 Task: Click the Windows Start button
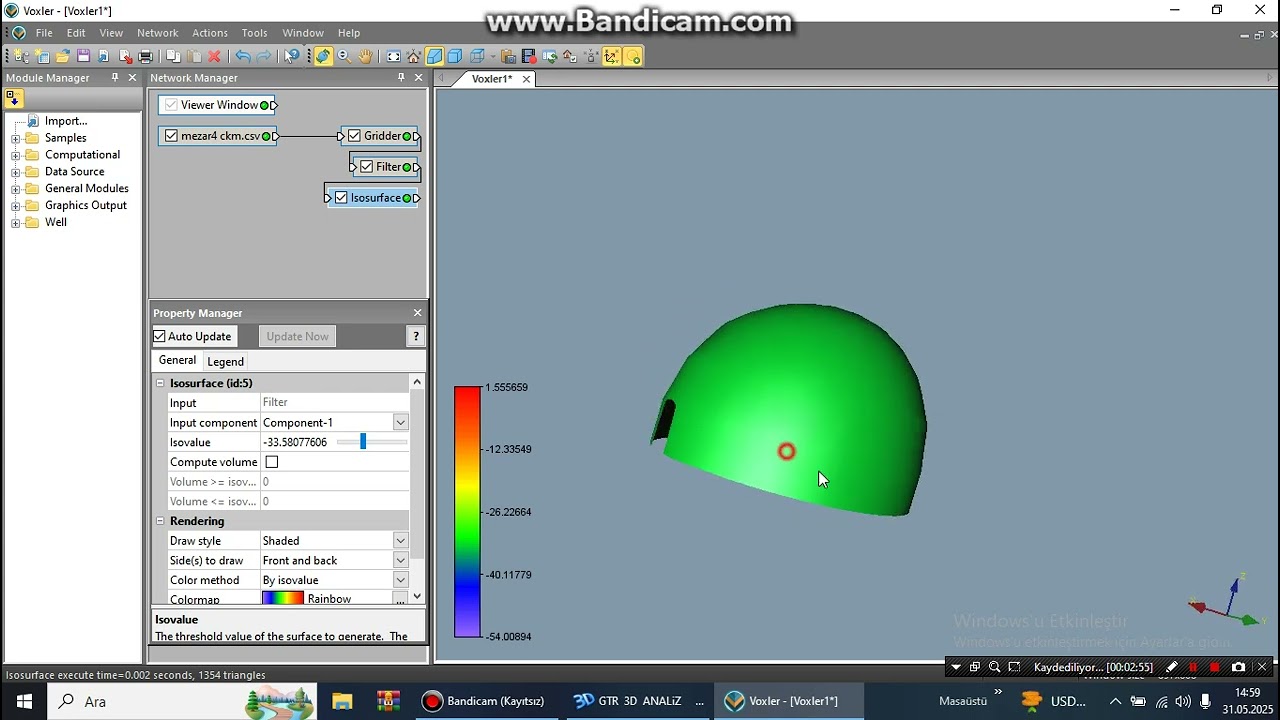(x=23, y=701)
